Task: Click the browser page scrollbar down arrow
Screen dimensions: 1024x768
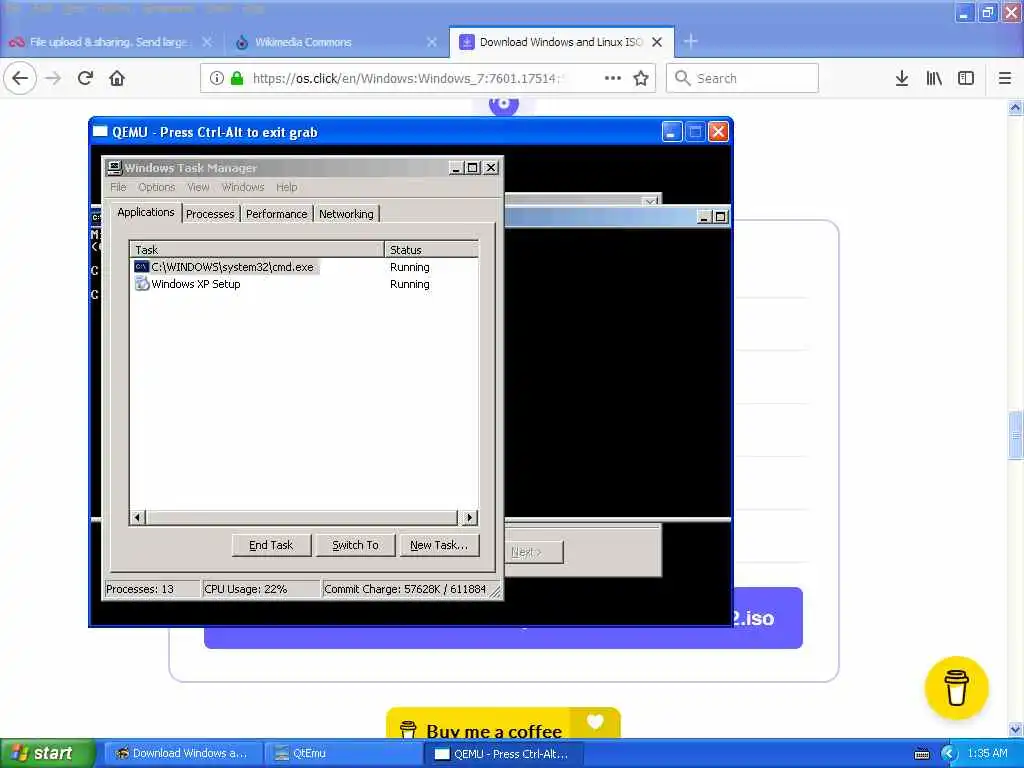Action: 1016,729
